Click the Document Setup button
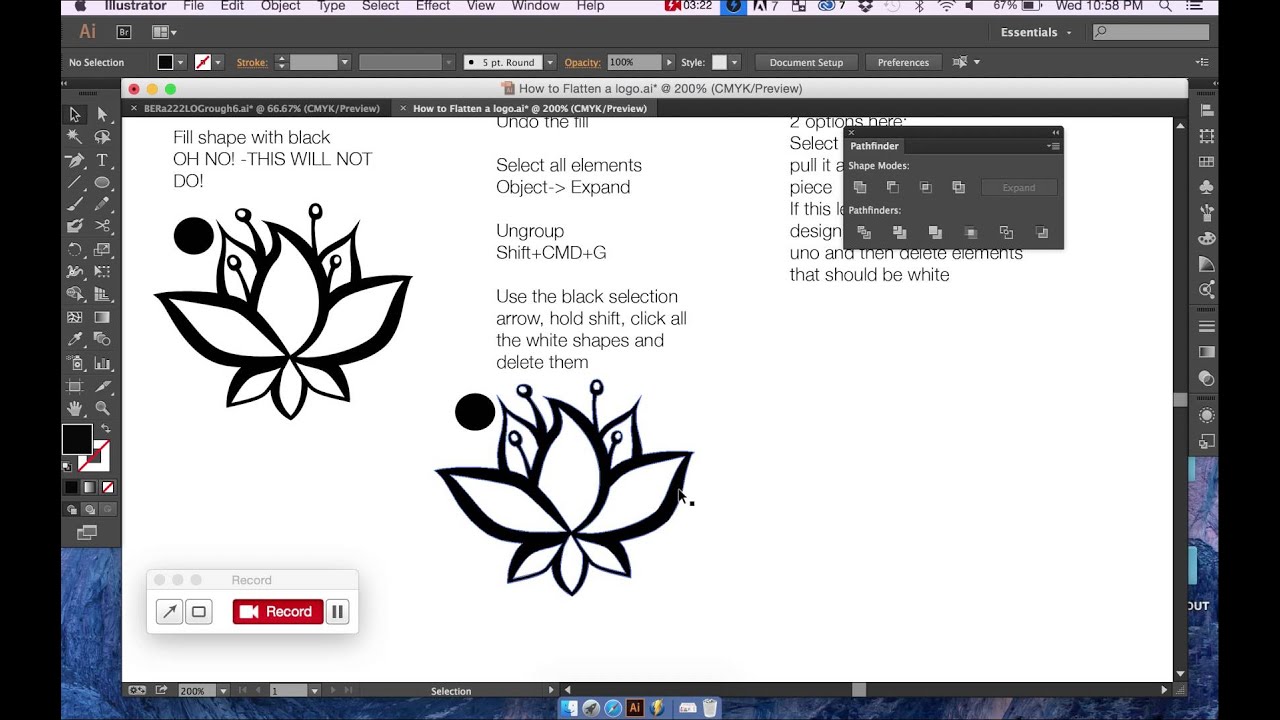Viewport: 1280px width, 720px height. pyautogui.click(x=806, y=62)
